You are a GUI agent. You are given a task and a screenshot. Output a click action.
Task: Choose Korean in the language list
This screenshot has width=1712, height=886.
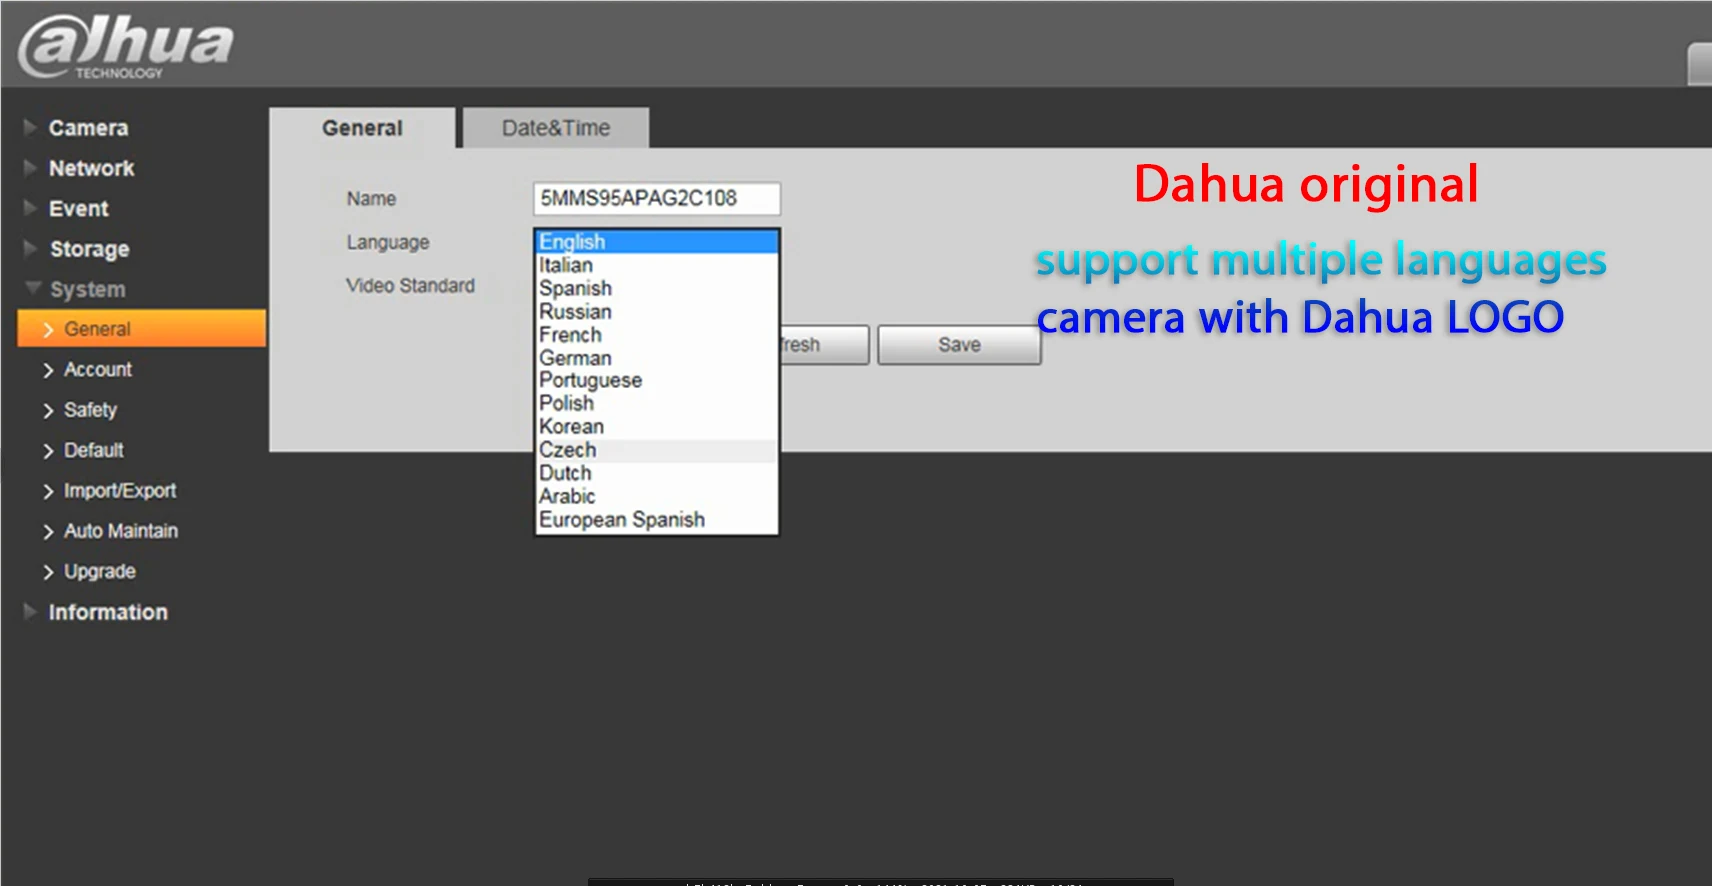pos(657,426)
